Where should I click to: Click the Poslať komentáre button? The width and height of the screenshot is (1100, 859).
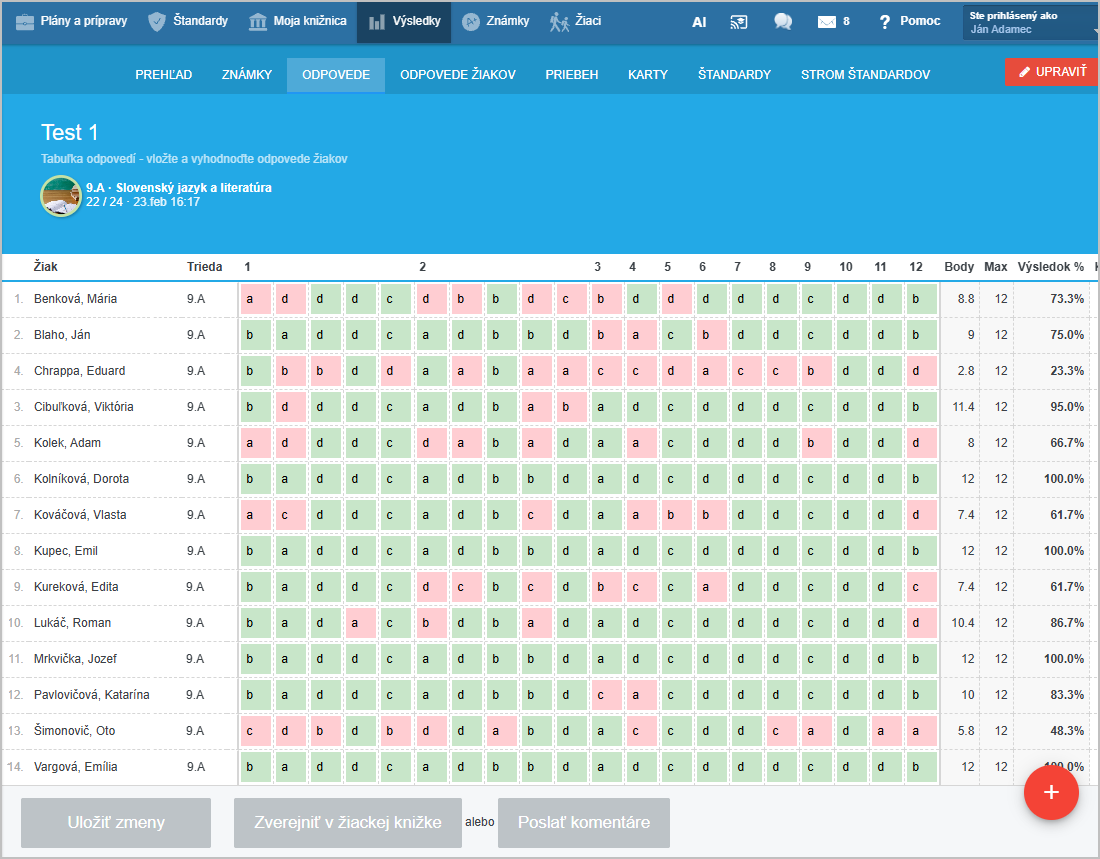tap(584, 823)
